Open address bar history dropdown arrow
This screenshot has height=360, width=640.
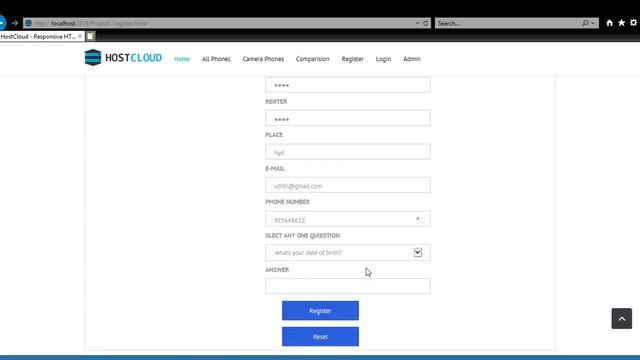click(x=418, y=23)
